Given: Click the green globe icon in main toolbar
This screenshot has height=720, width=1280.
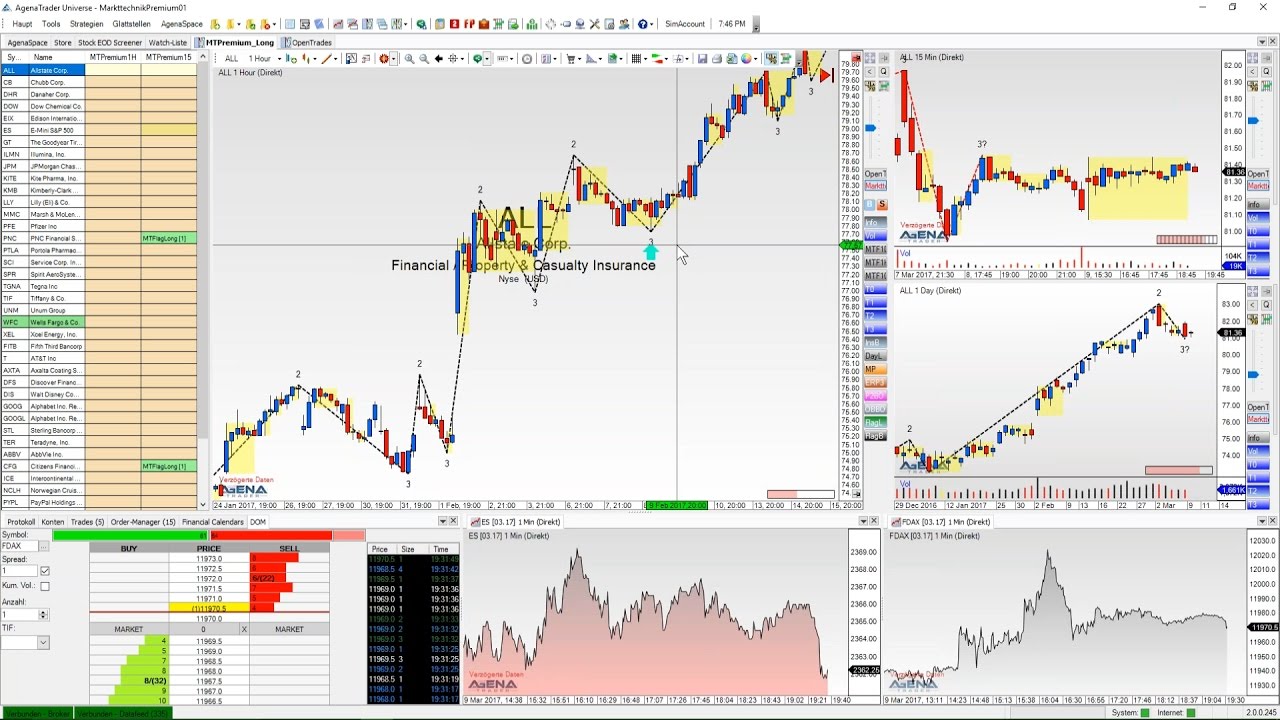Looking at the screenshot, I should 421,24.
